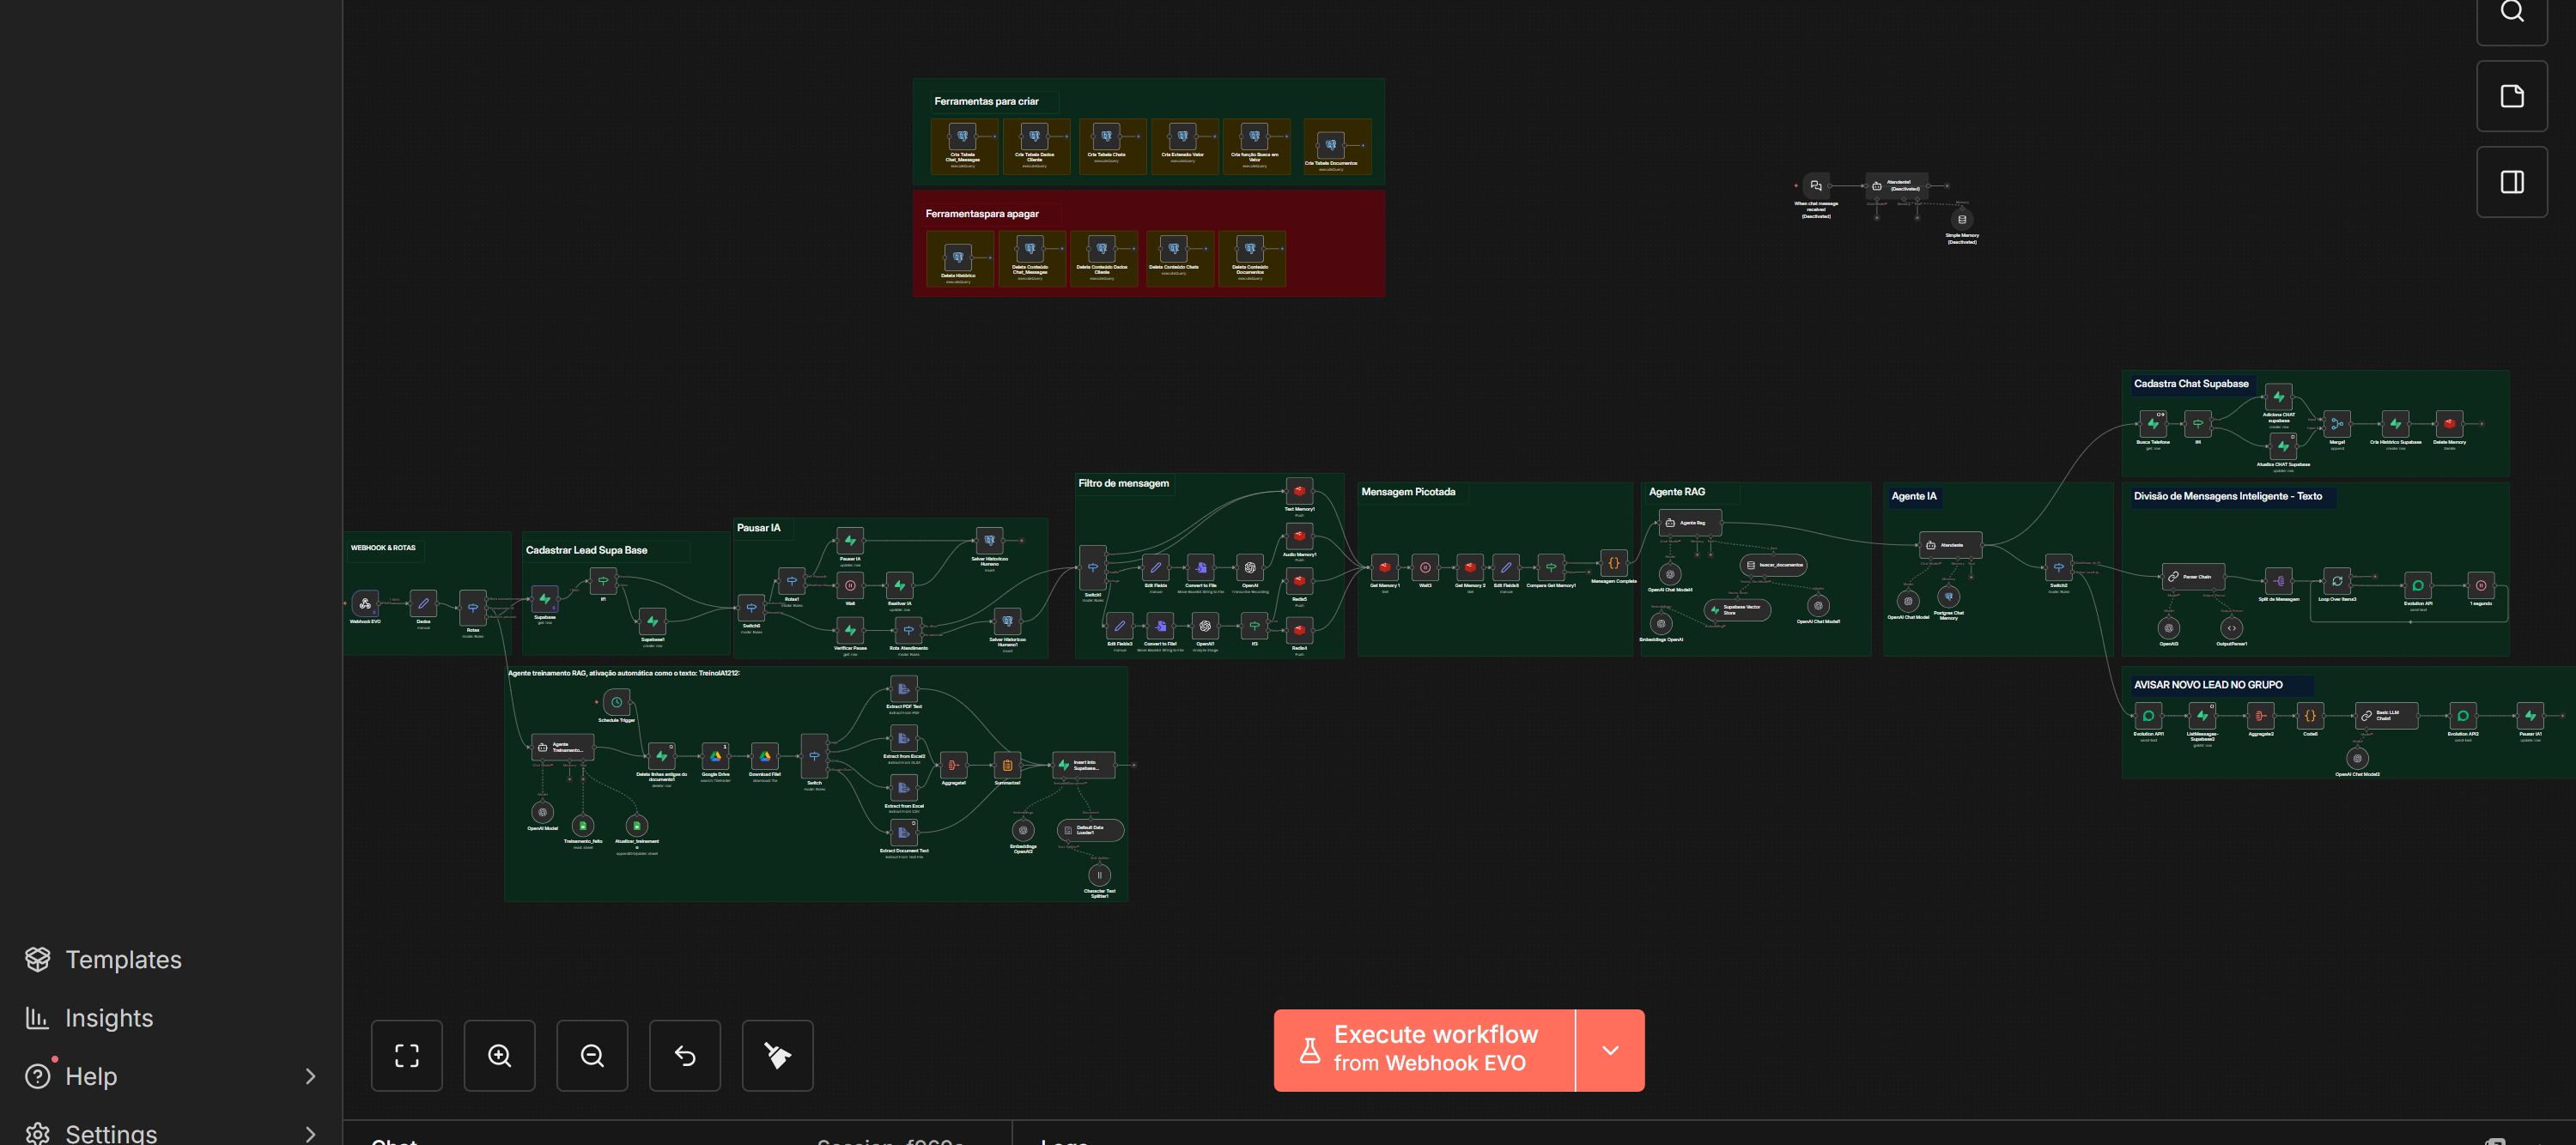Open the search icon at top right
The height and width of the screenshot is (1145, 2576).
(x=2511, y=14)
